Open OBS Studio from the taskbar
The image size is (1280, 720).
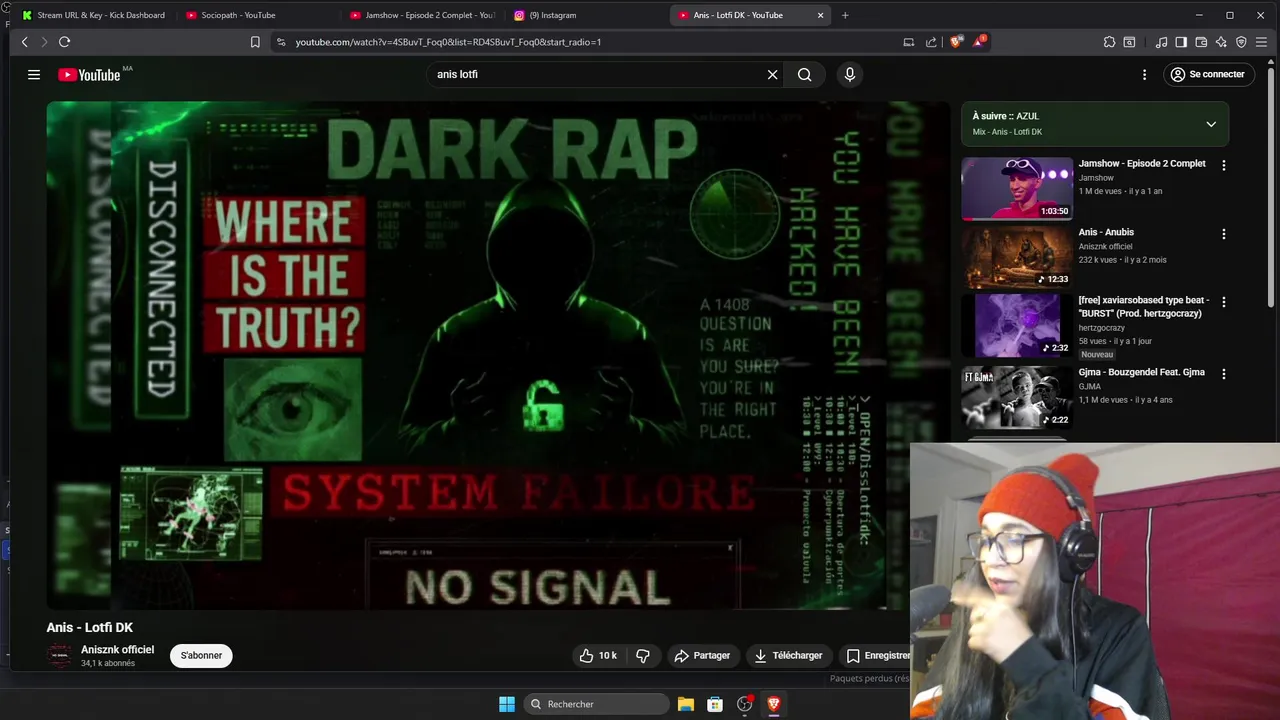(744, 704)
